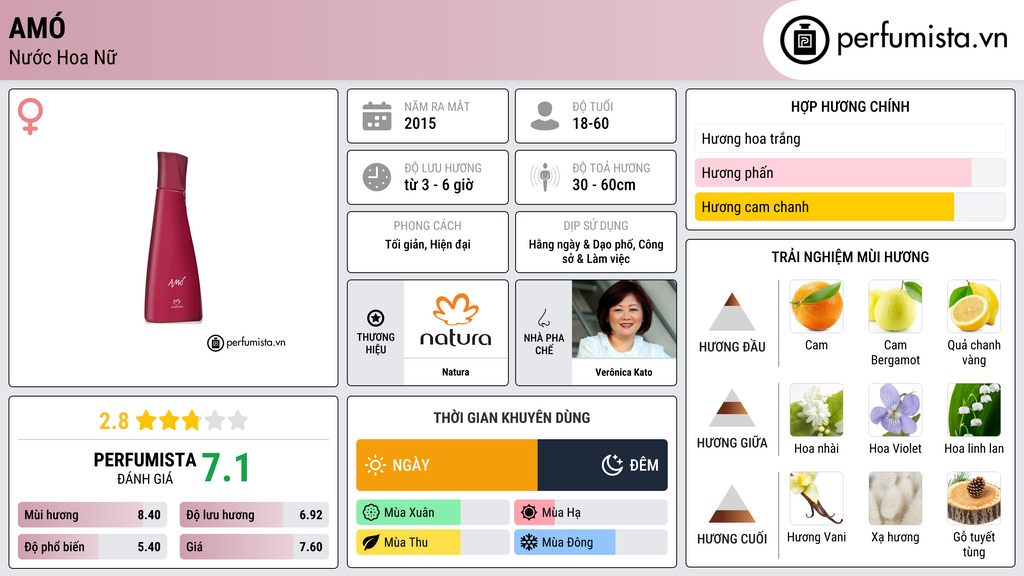
Task: Click the Xạ hương musk image
Action: tap(895, 498)
